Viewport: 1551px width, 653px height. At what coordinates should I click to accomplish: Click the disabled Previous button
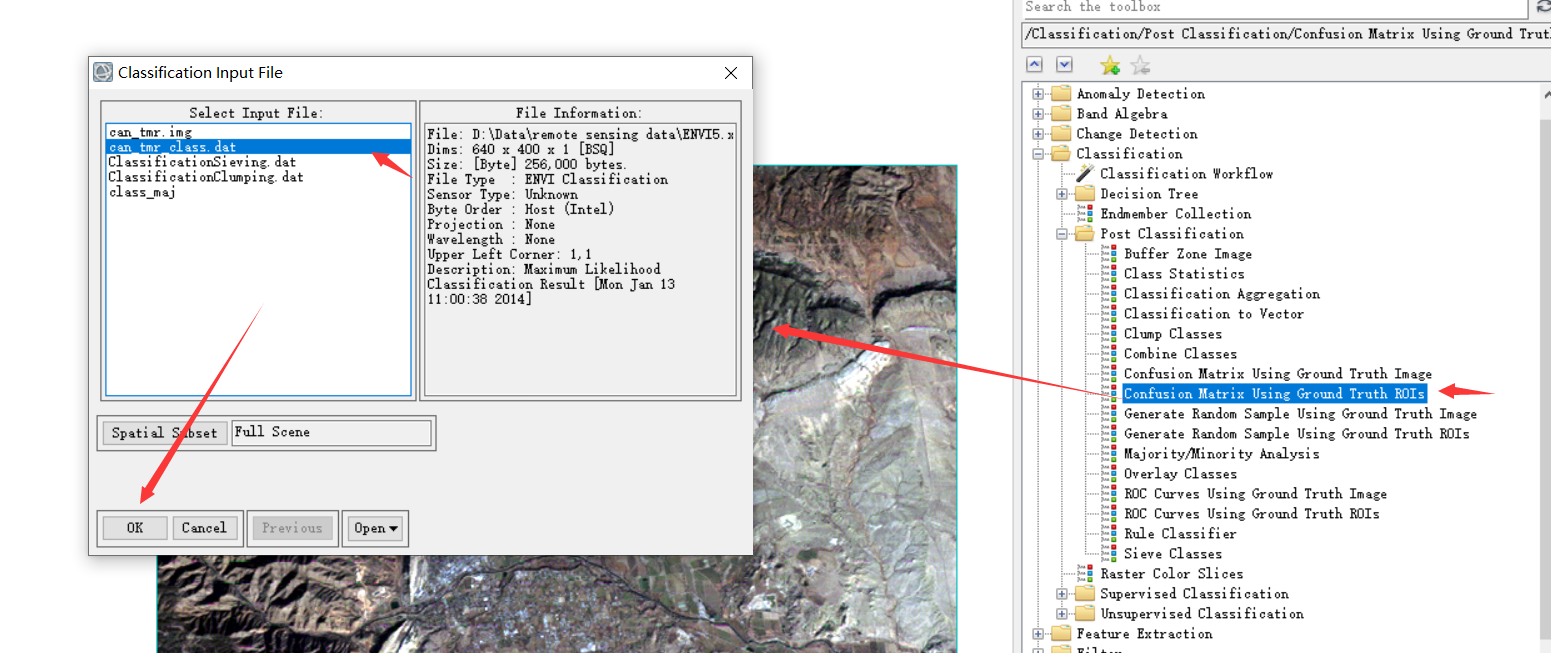292,528
